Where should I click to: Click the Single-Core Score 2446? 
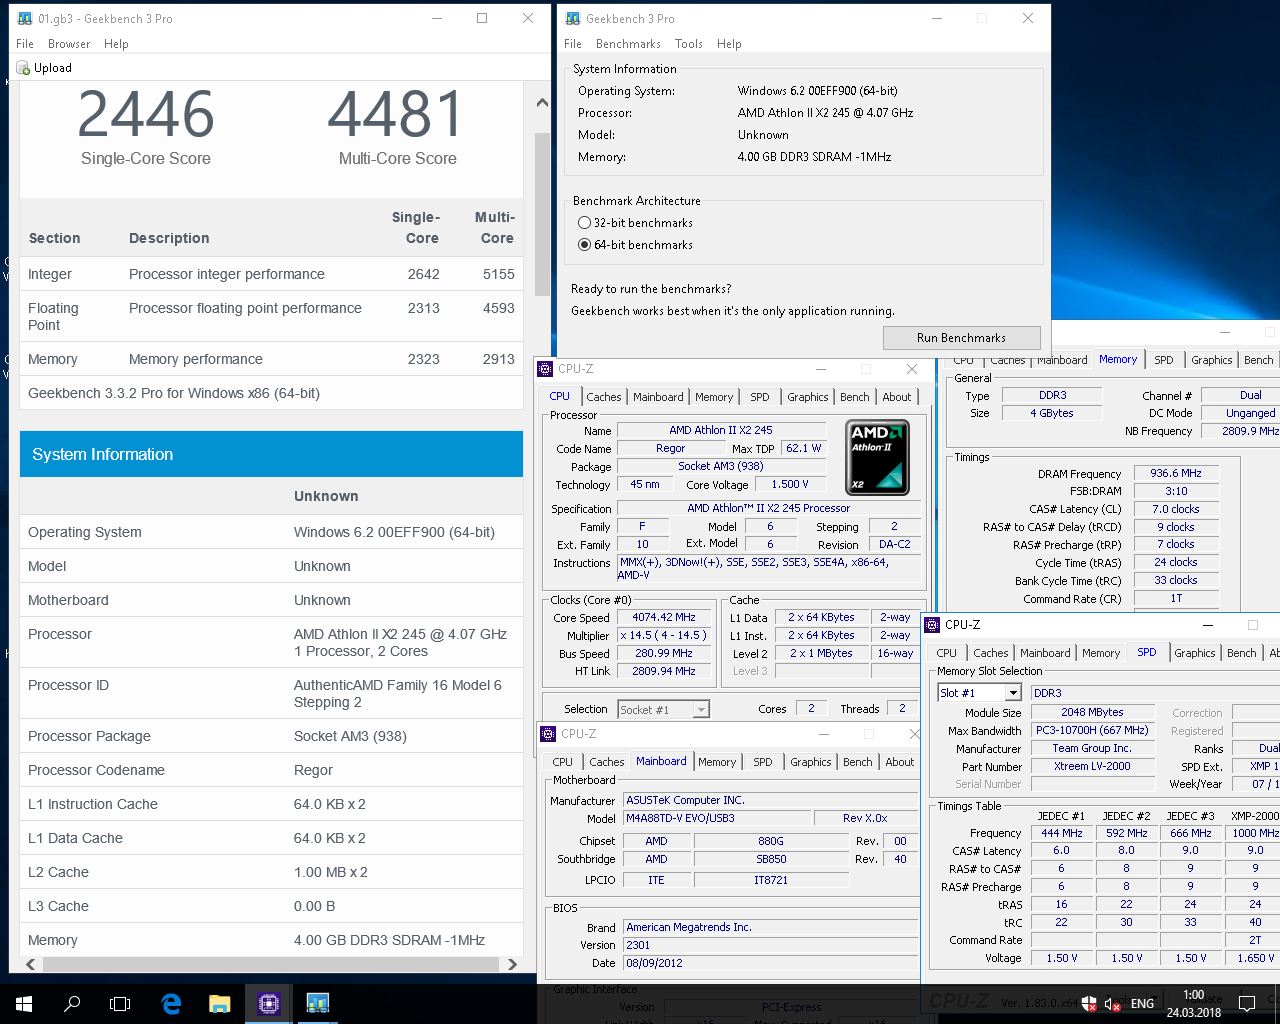146,114
